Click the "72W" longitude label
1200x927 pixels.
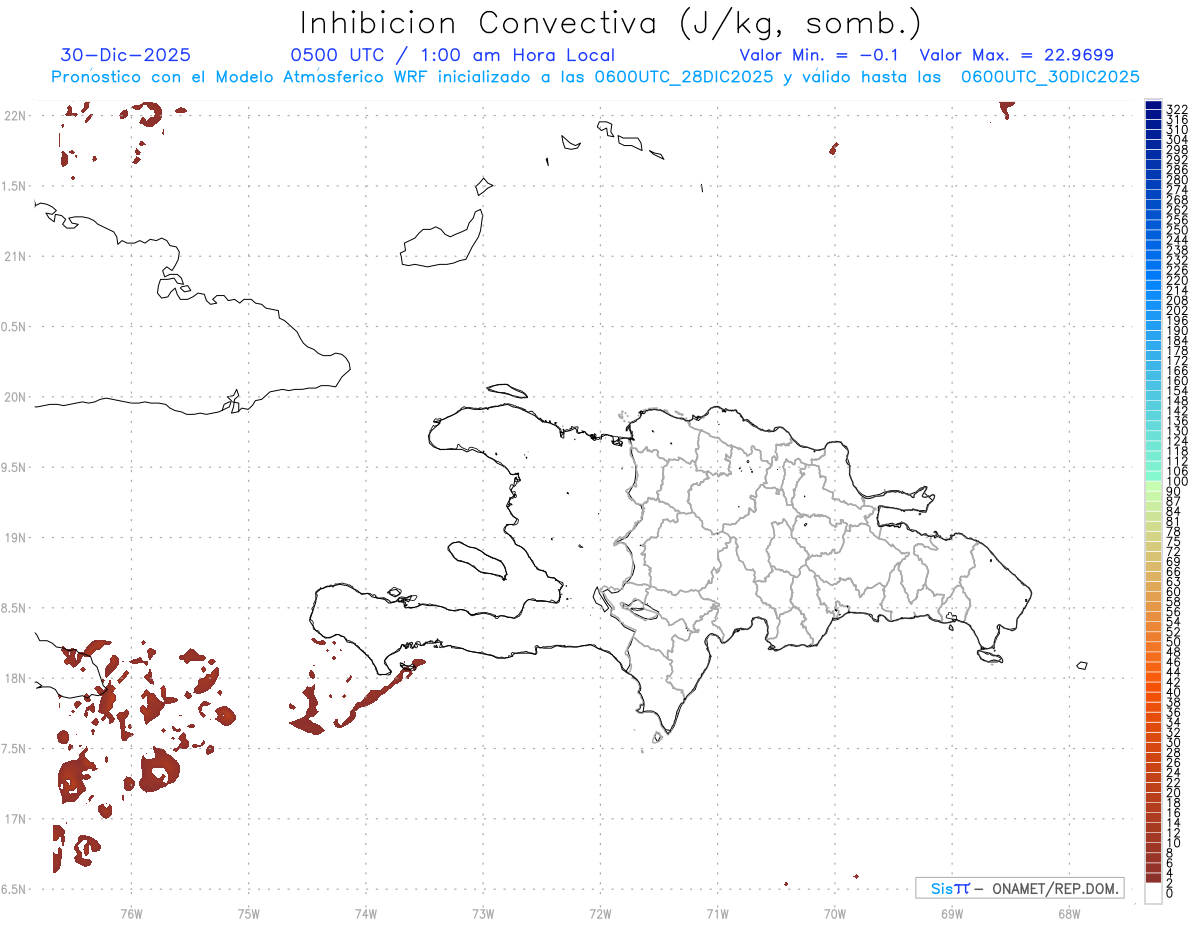click(600, 913)
